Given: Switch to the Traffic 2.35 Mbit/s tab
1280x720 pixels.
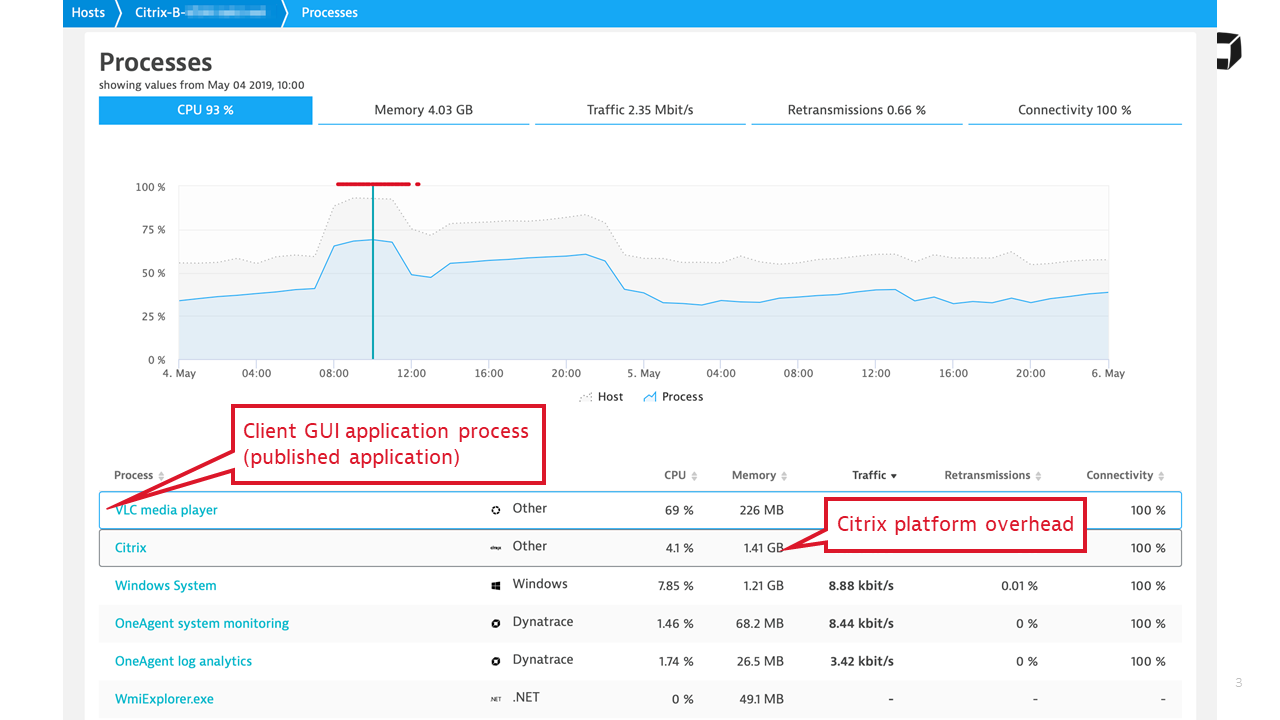Looking at the screenshot, I should (x=640, y=110).
